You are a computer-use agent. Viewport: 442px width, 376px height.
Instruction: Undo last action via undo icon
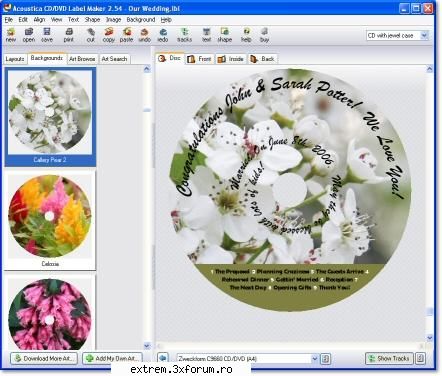pyautogui.click(x=144, y=35)
